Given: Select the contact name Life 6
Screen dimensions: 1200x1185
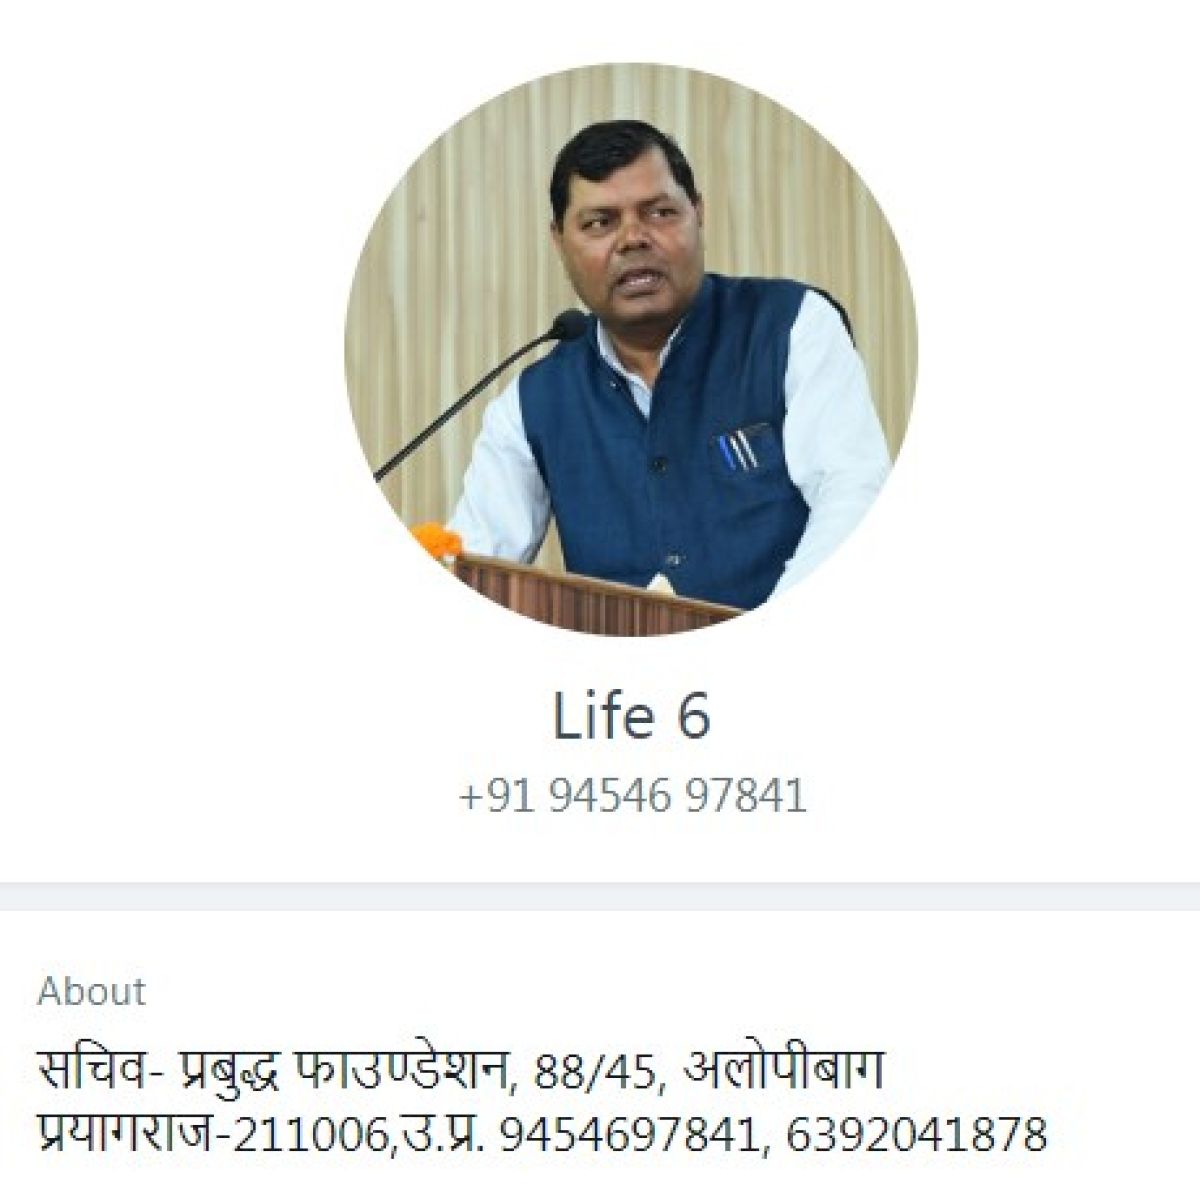Looking at the screenshot, I should tap(631, 716).
